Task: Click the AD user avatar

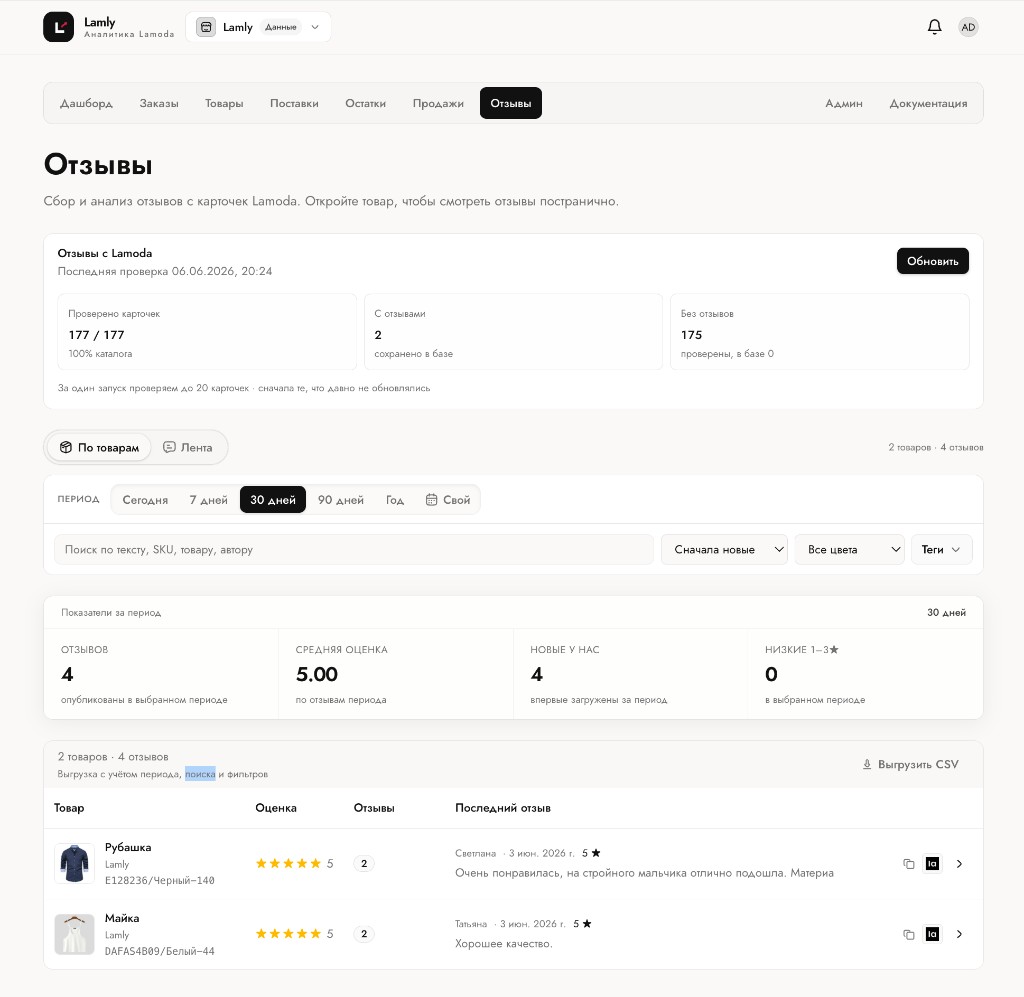Action: point(968,27)
